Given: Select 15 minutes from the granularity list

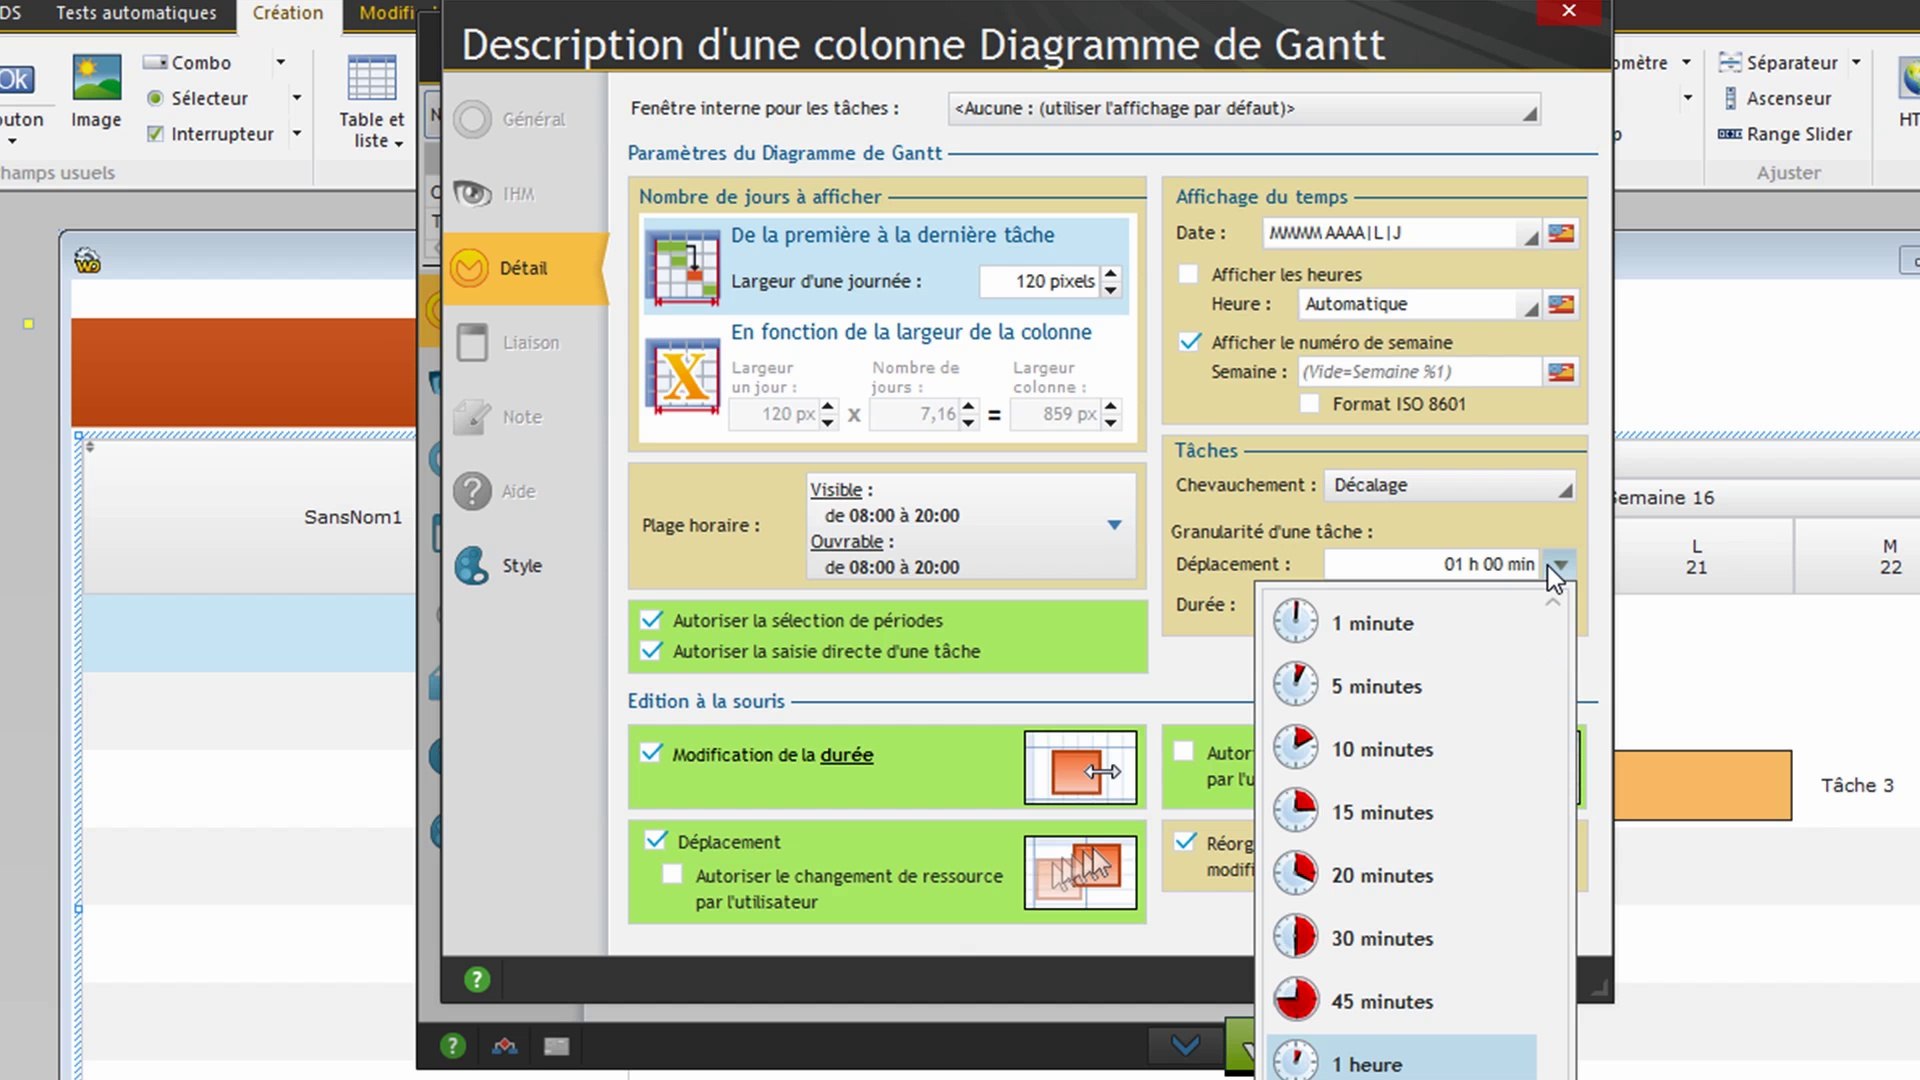Looking at the screenshot, I should point(1382,812).
